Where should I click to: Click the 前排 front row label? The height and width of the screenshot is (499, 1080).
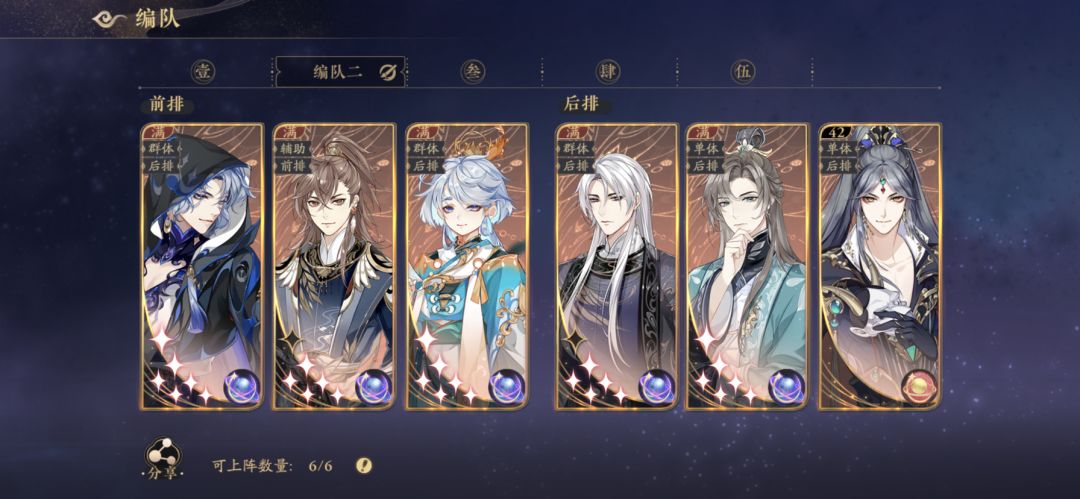pos(167,105)
